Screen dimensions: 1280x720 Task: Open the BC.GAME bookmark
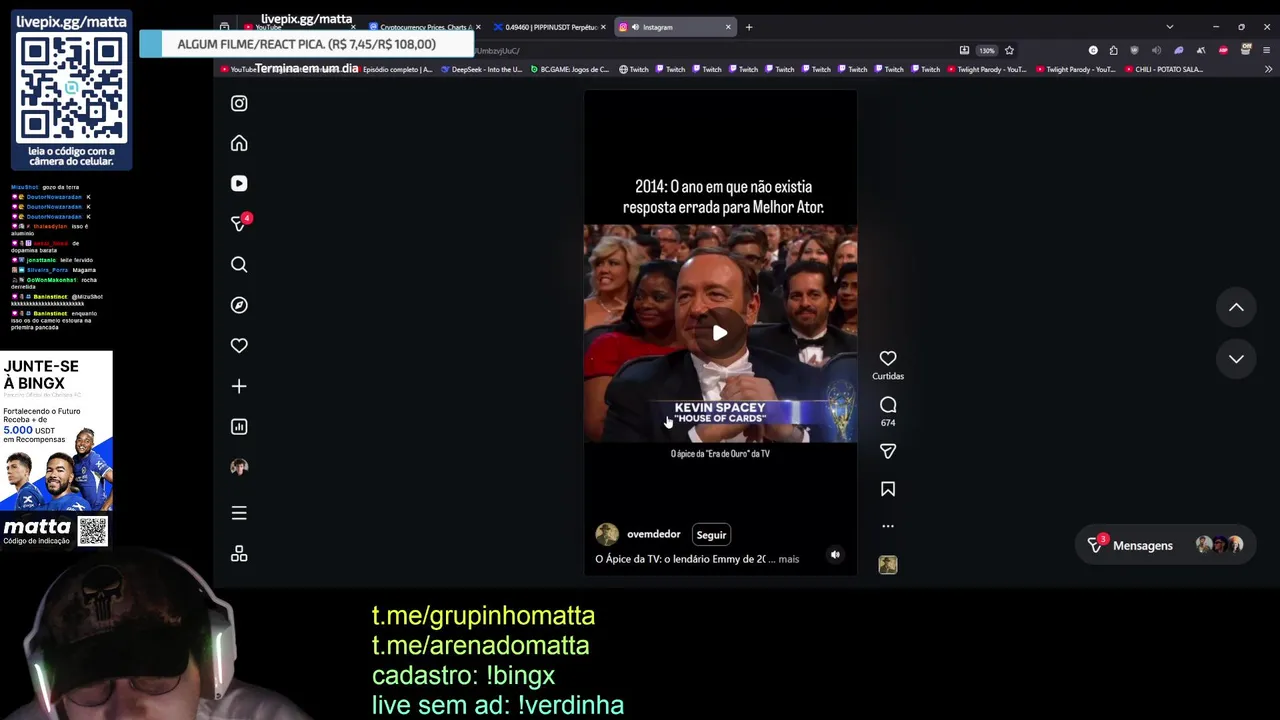[x=569, y=69]
